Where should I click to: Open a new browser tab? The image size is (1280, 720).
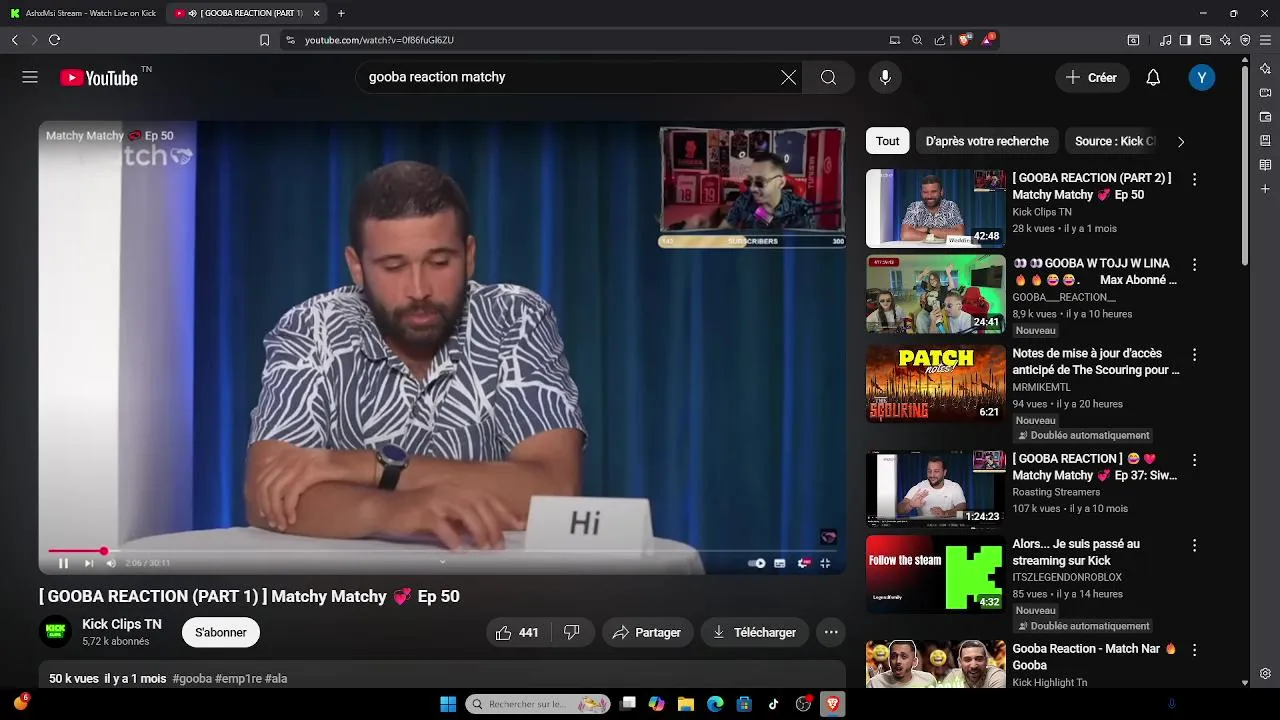pyautogui.click(x=341, y=13)
